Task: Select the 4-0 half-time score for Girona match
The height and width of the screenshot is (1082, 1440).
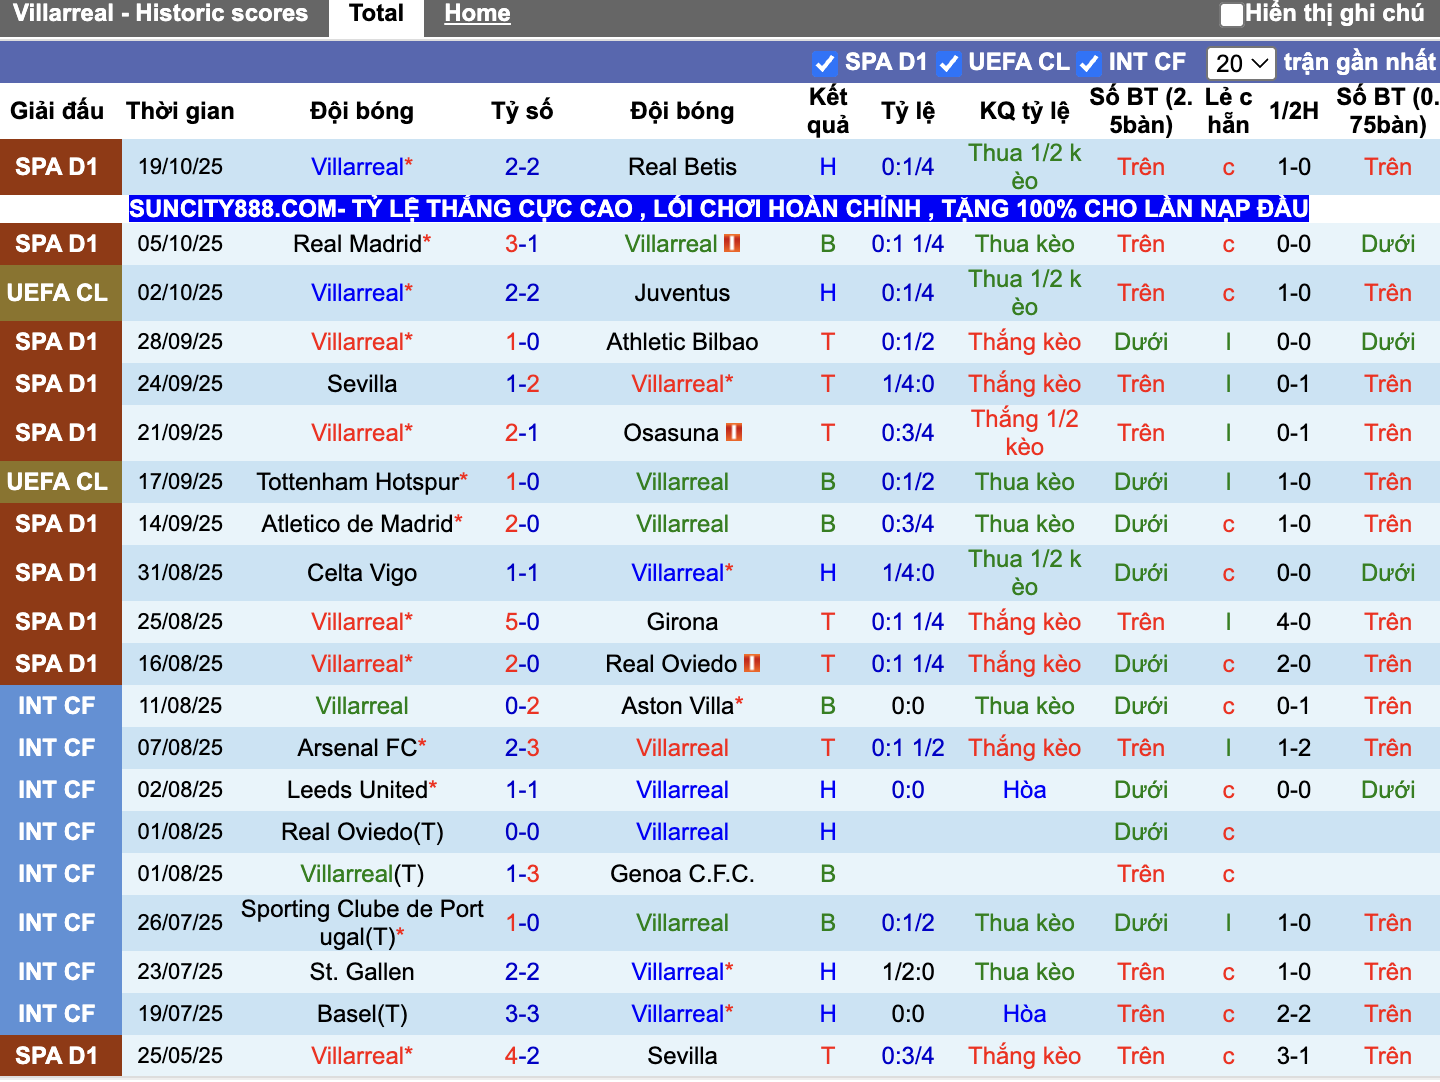Action: (1294, 622)
